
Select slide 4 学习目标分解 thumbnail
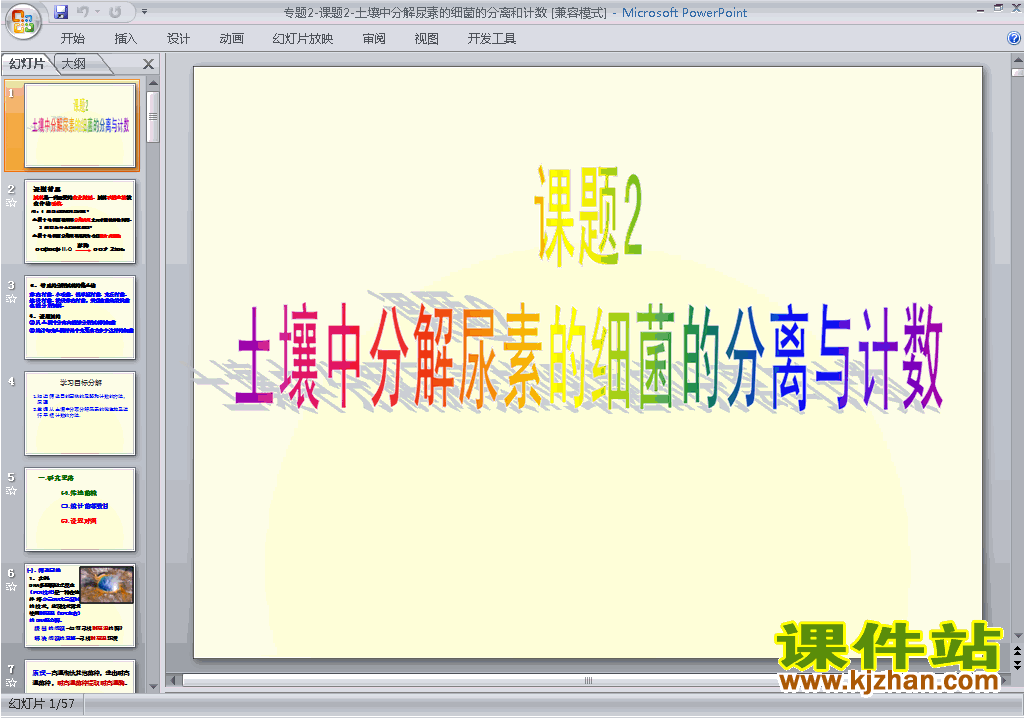point(80,414)
